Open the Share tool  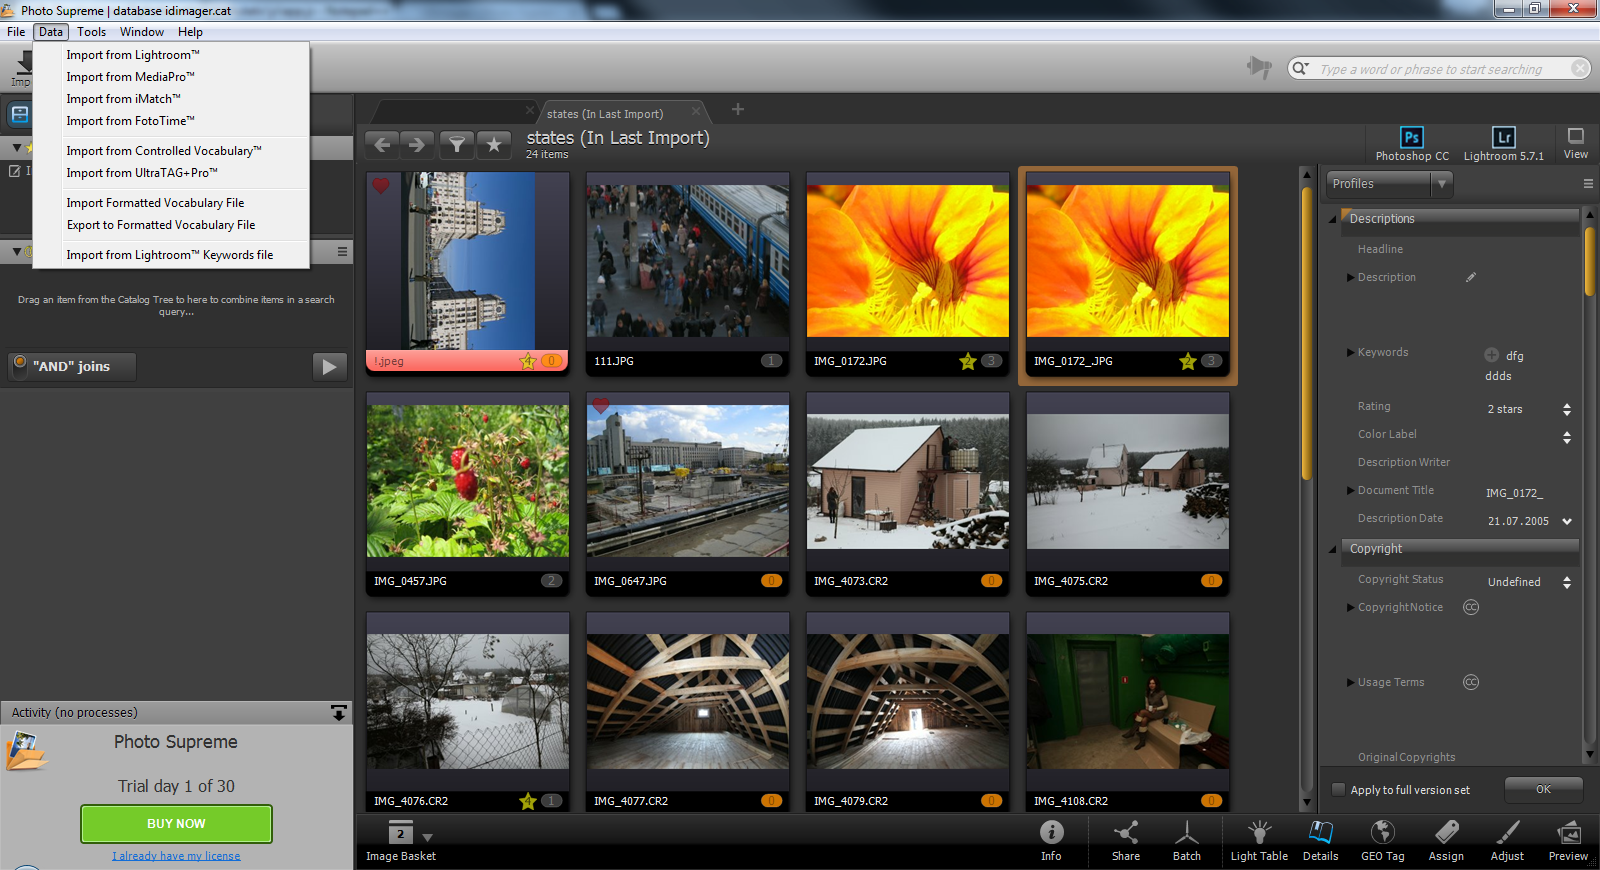pos(1125,839)
